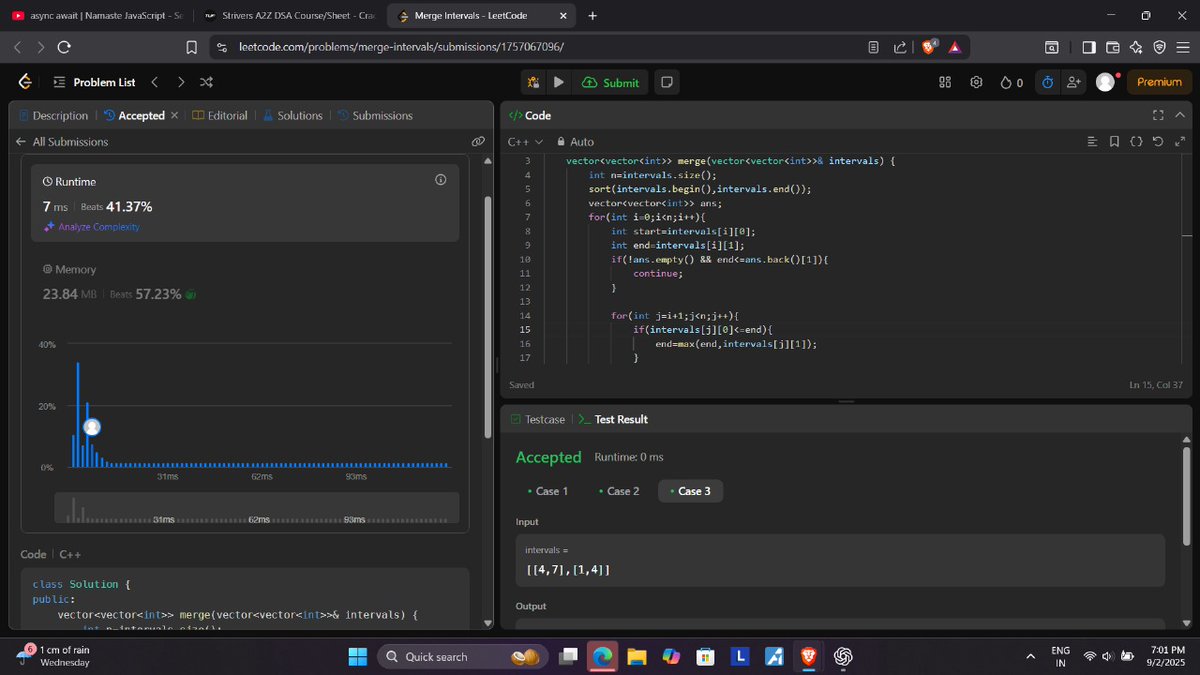This screenshot has height=675, width=1200.
Task: Open the Submissions tab
Action: (x=375, y=116)
